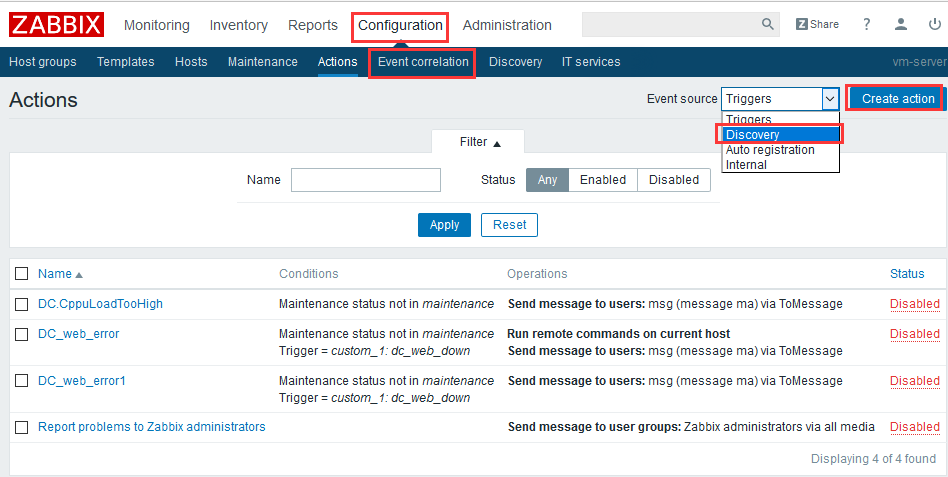The height and width of the screenshot is (477, 948).
Task: Click the Operations column header
Action: click(537, 273)
